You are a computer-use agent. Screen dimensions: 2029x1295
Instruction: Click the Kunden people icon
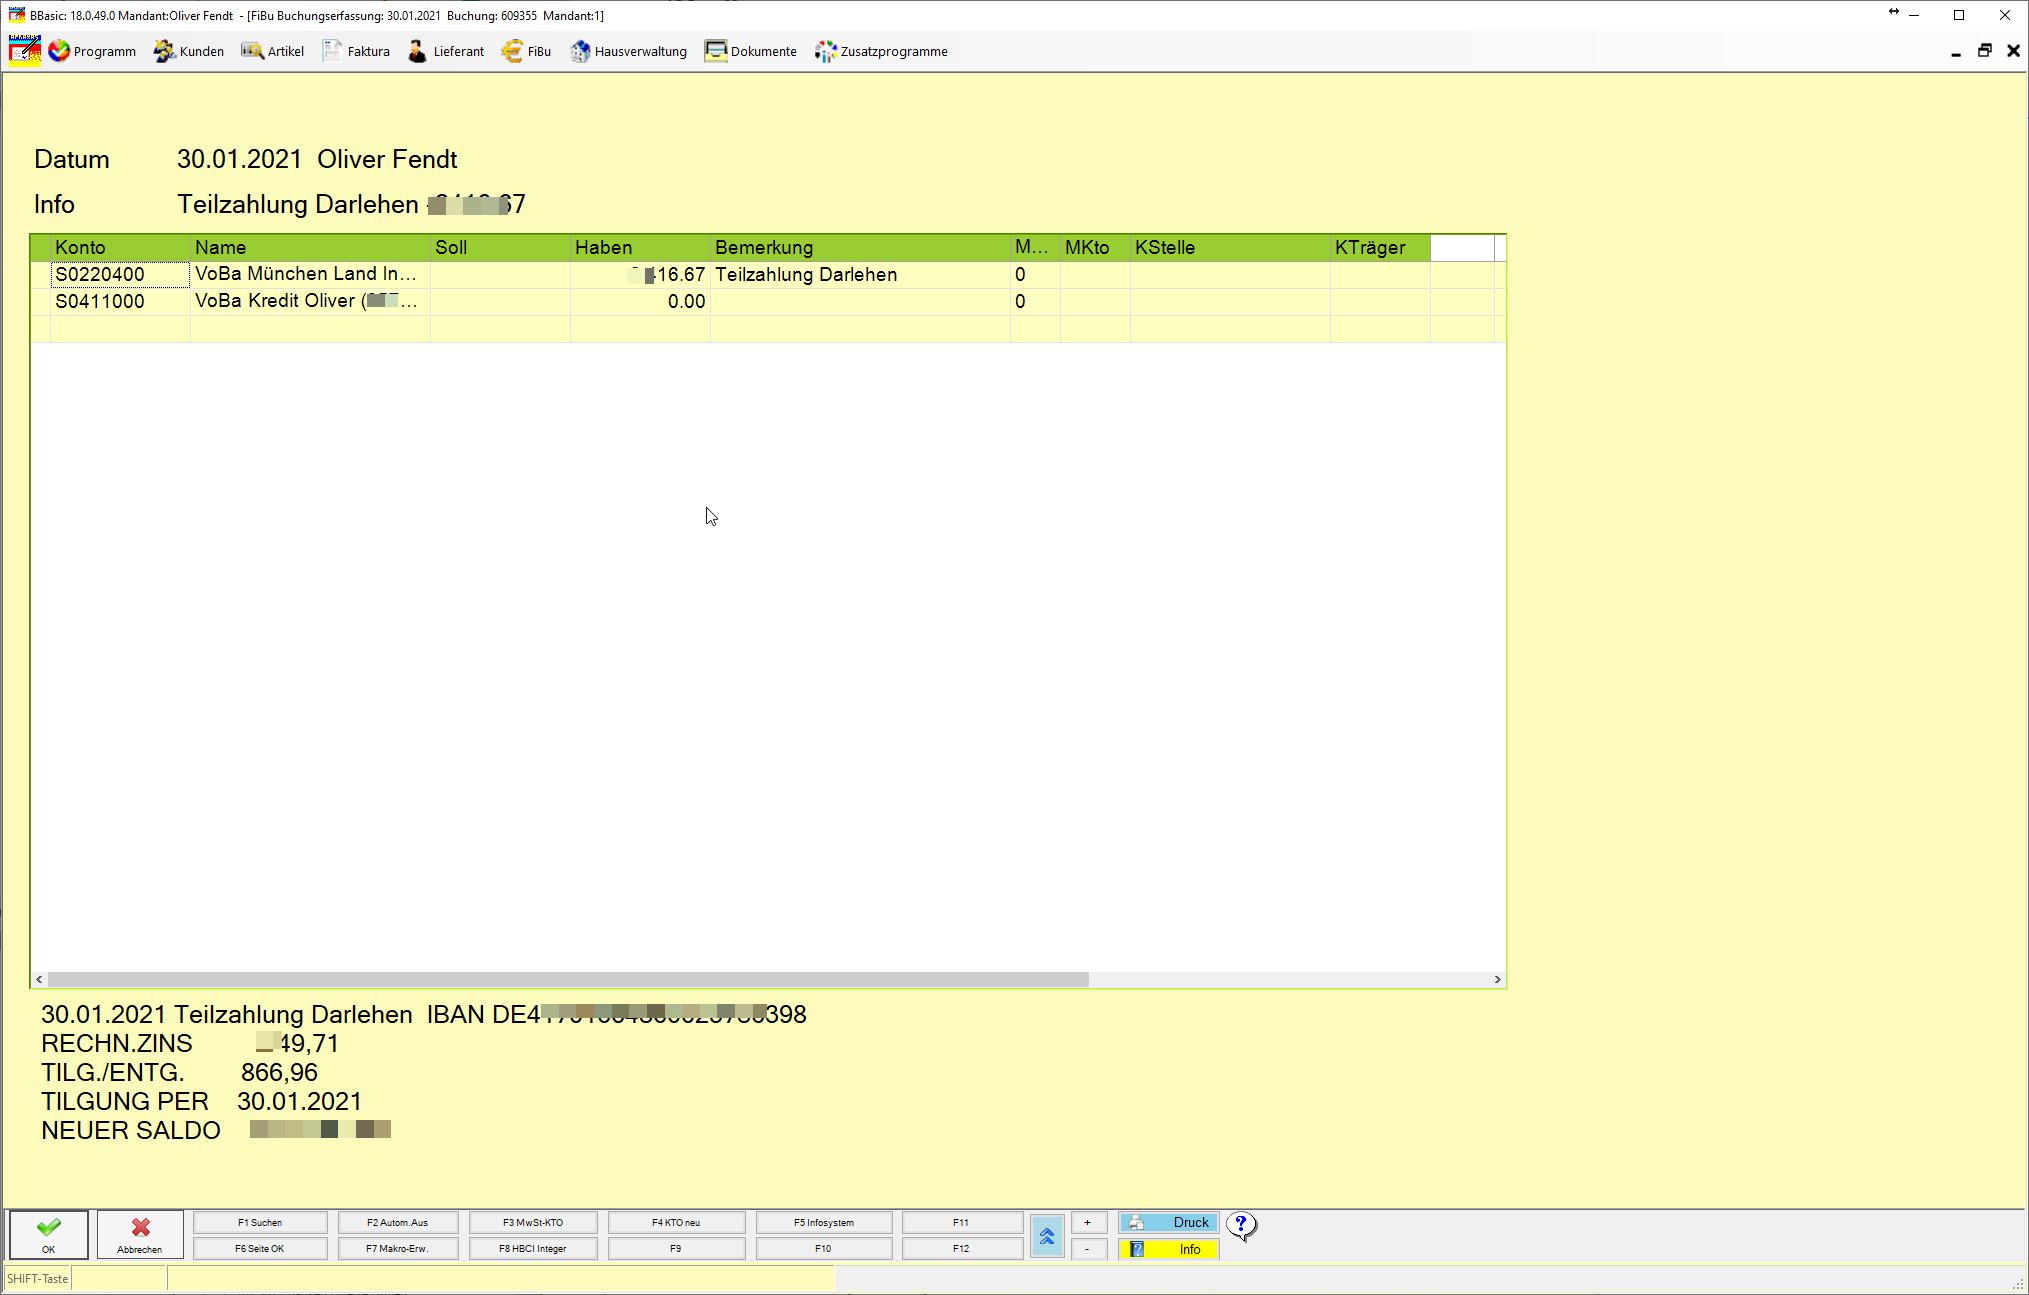[x=164, y=51]
